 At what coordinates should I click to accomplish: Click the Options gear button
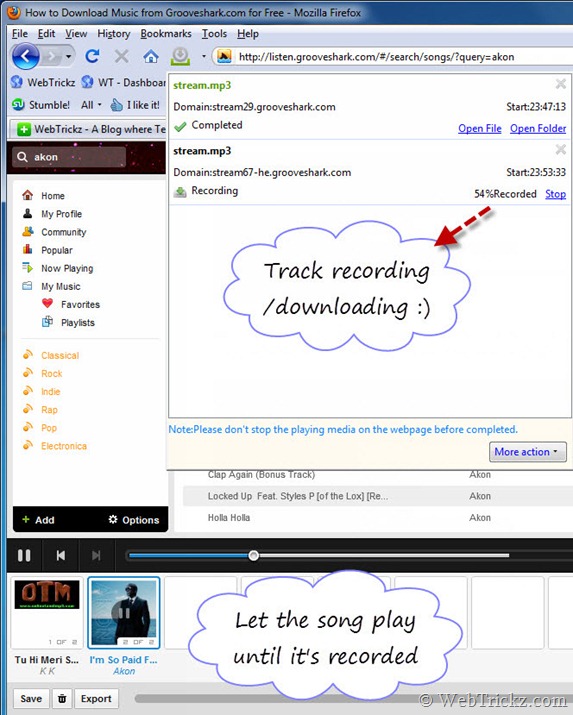click(134, 520)
